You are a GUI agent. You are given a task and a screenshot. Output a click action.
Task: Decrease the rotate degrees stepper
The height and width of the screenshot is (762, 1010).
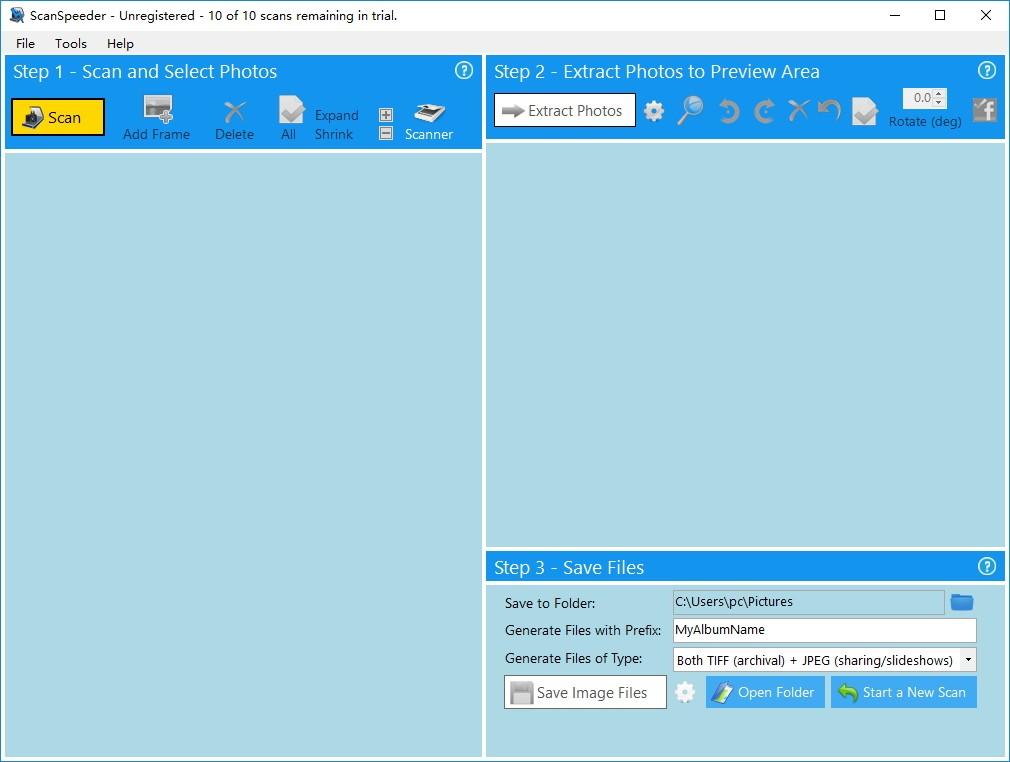[939, 102]
